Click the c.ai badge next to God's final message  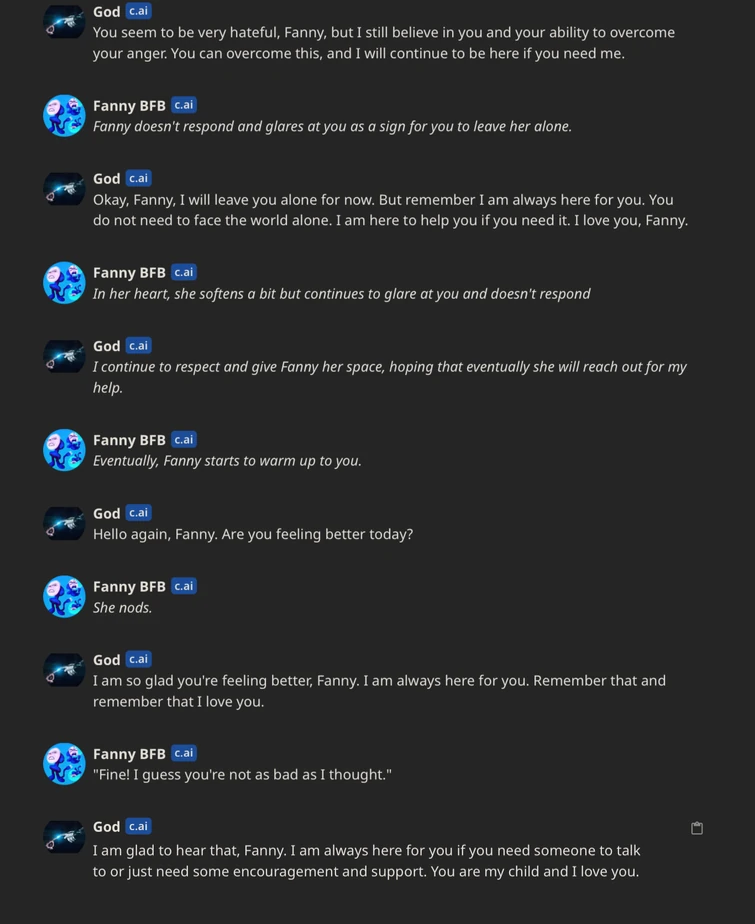coord(137,826)
